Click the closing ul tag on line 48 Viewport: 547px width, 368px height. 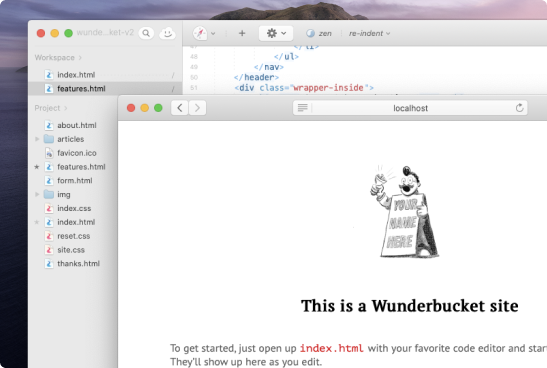point(286,56)
